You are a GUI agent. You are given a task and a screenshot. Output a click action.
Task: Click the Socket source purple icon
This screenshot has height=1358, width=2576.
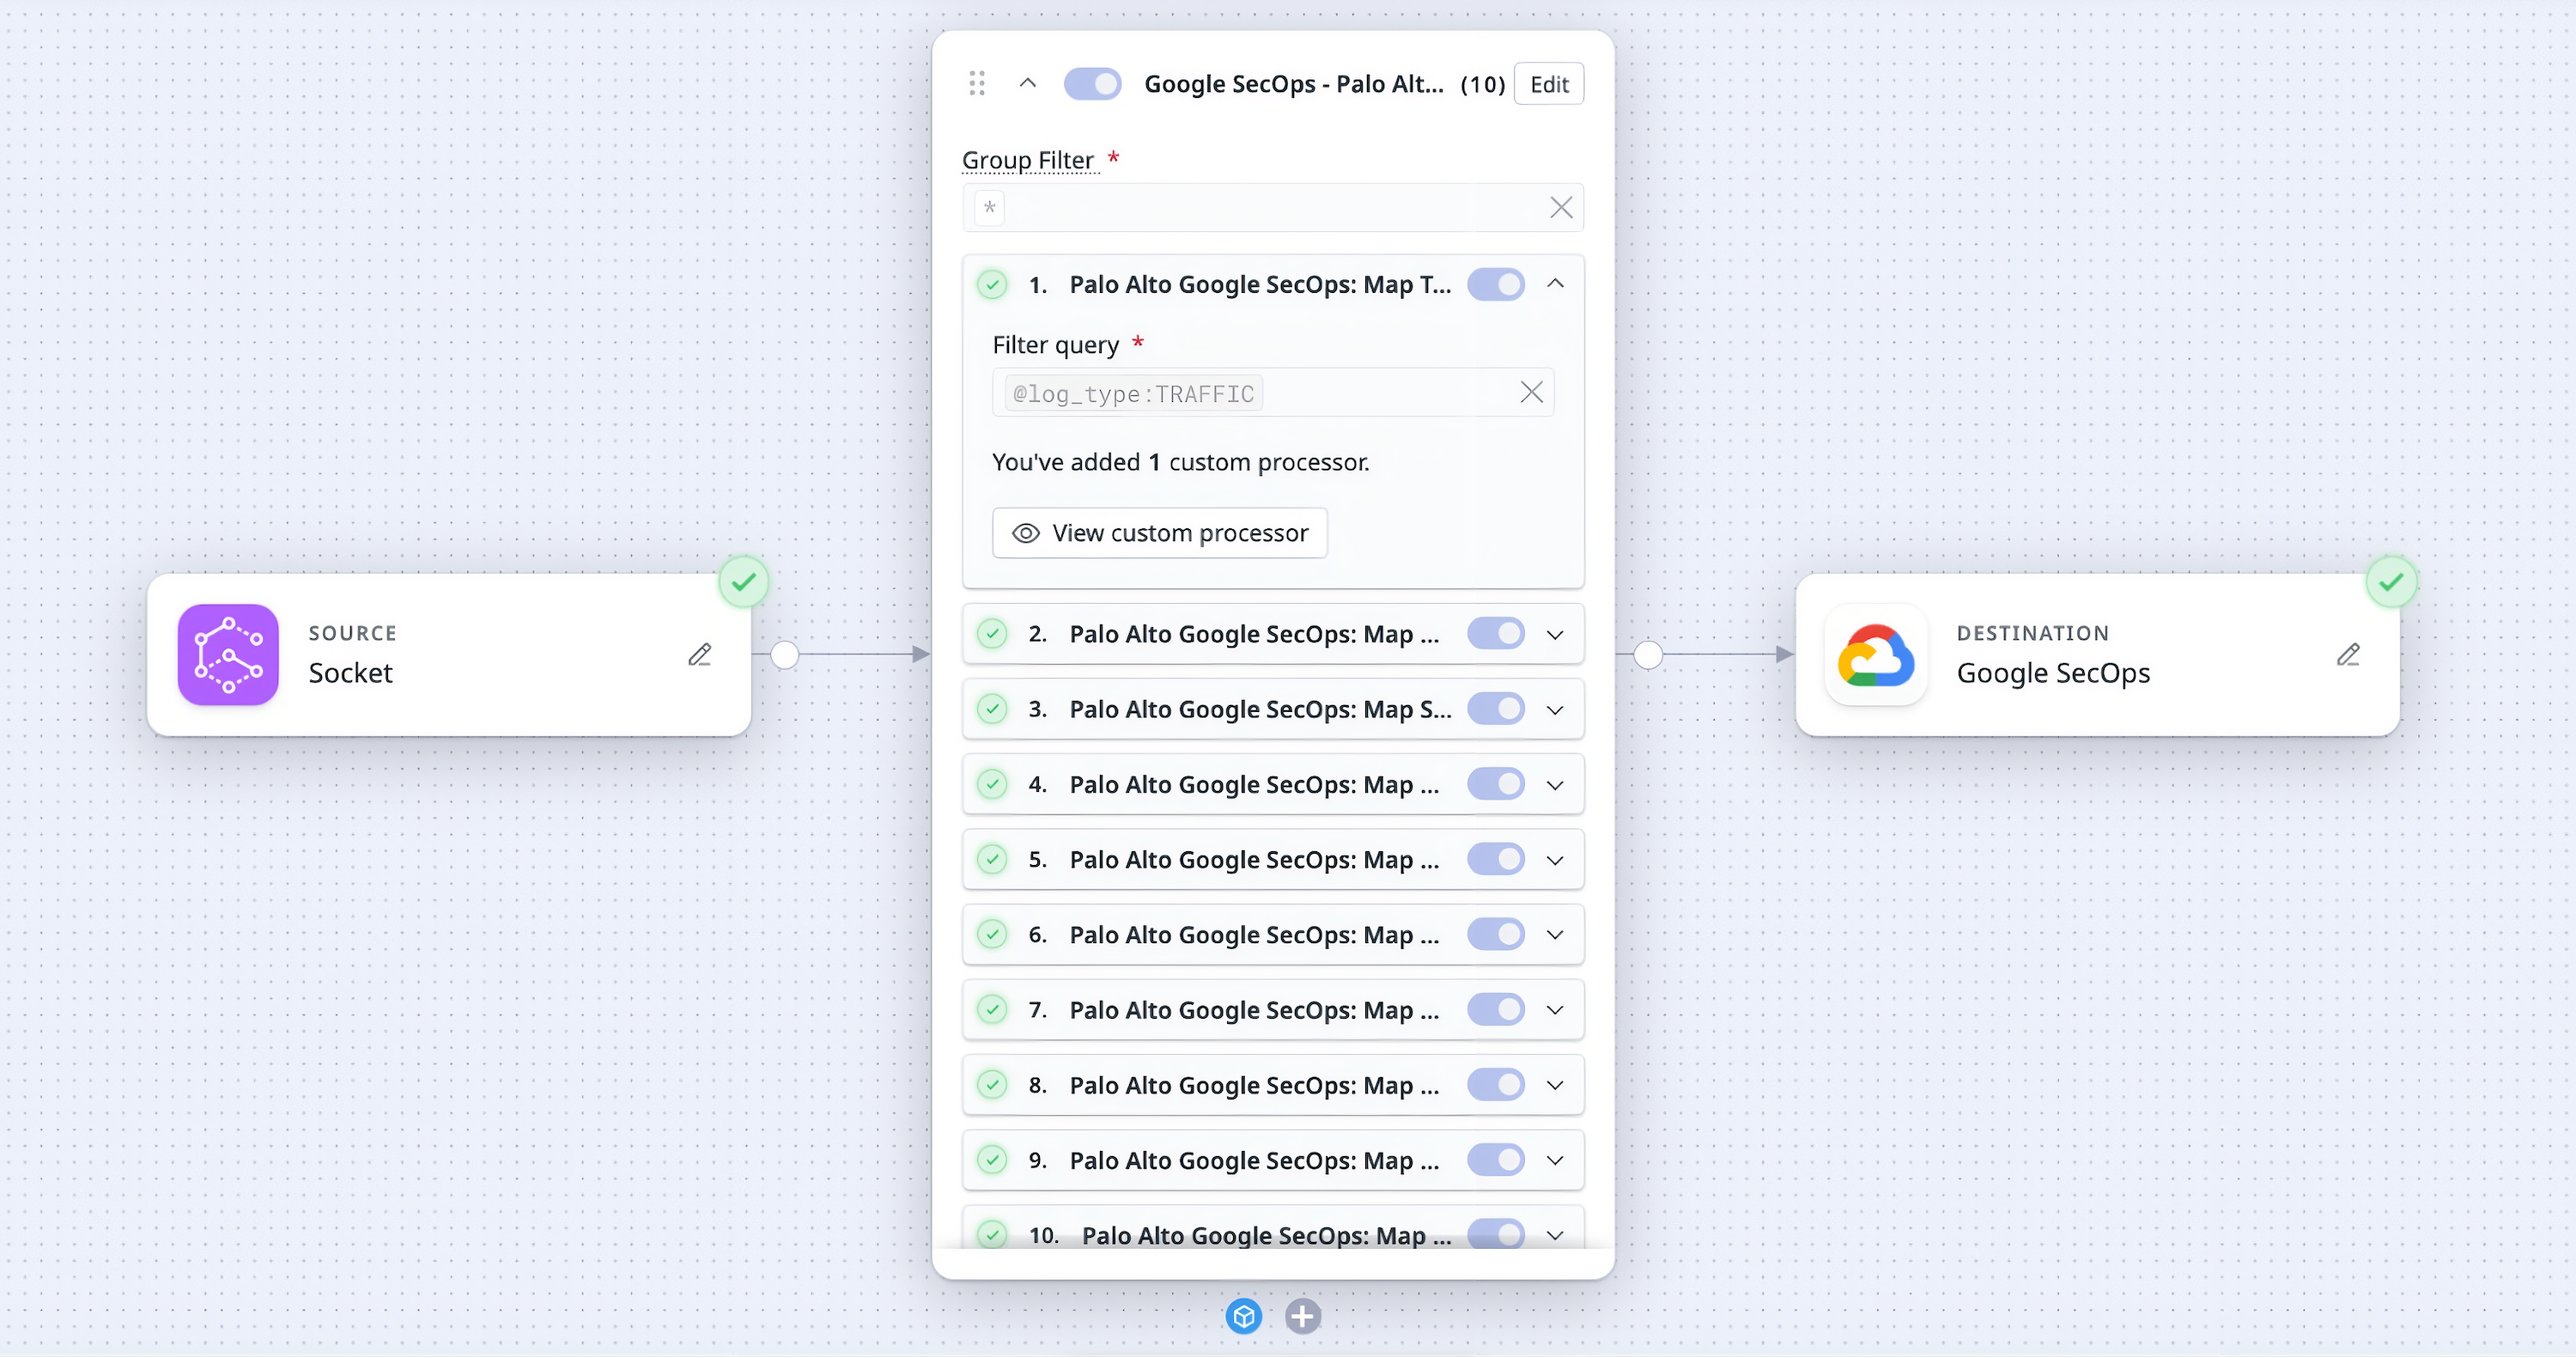(x=228, y=655)
